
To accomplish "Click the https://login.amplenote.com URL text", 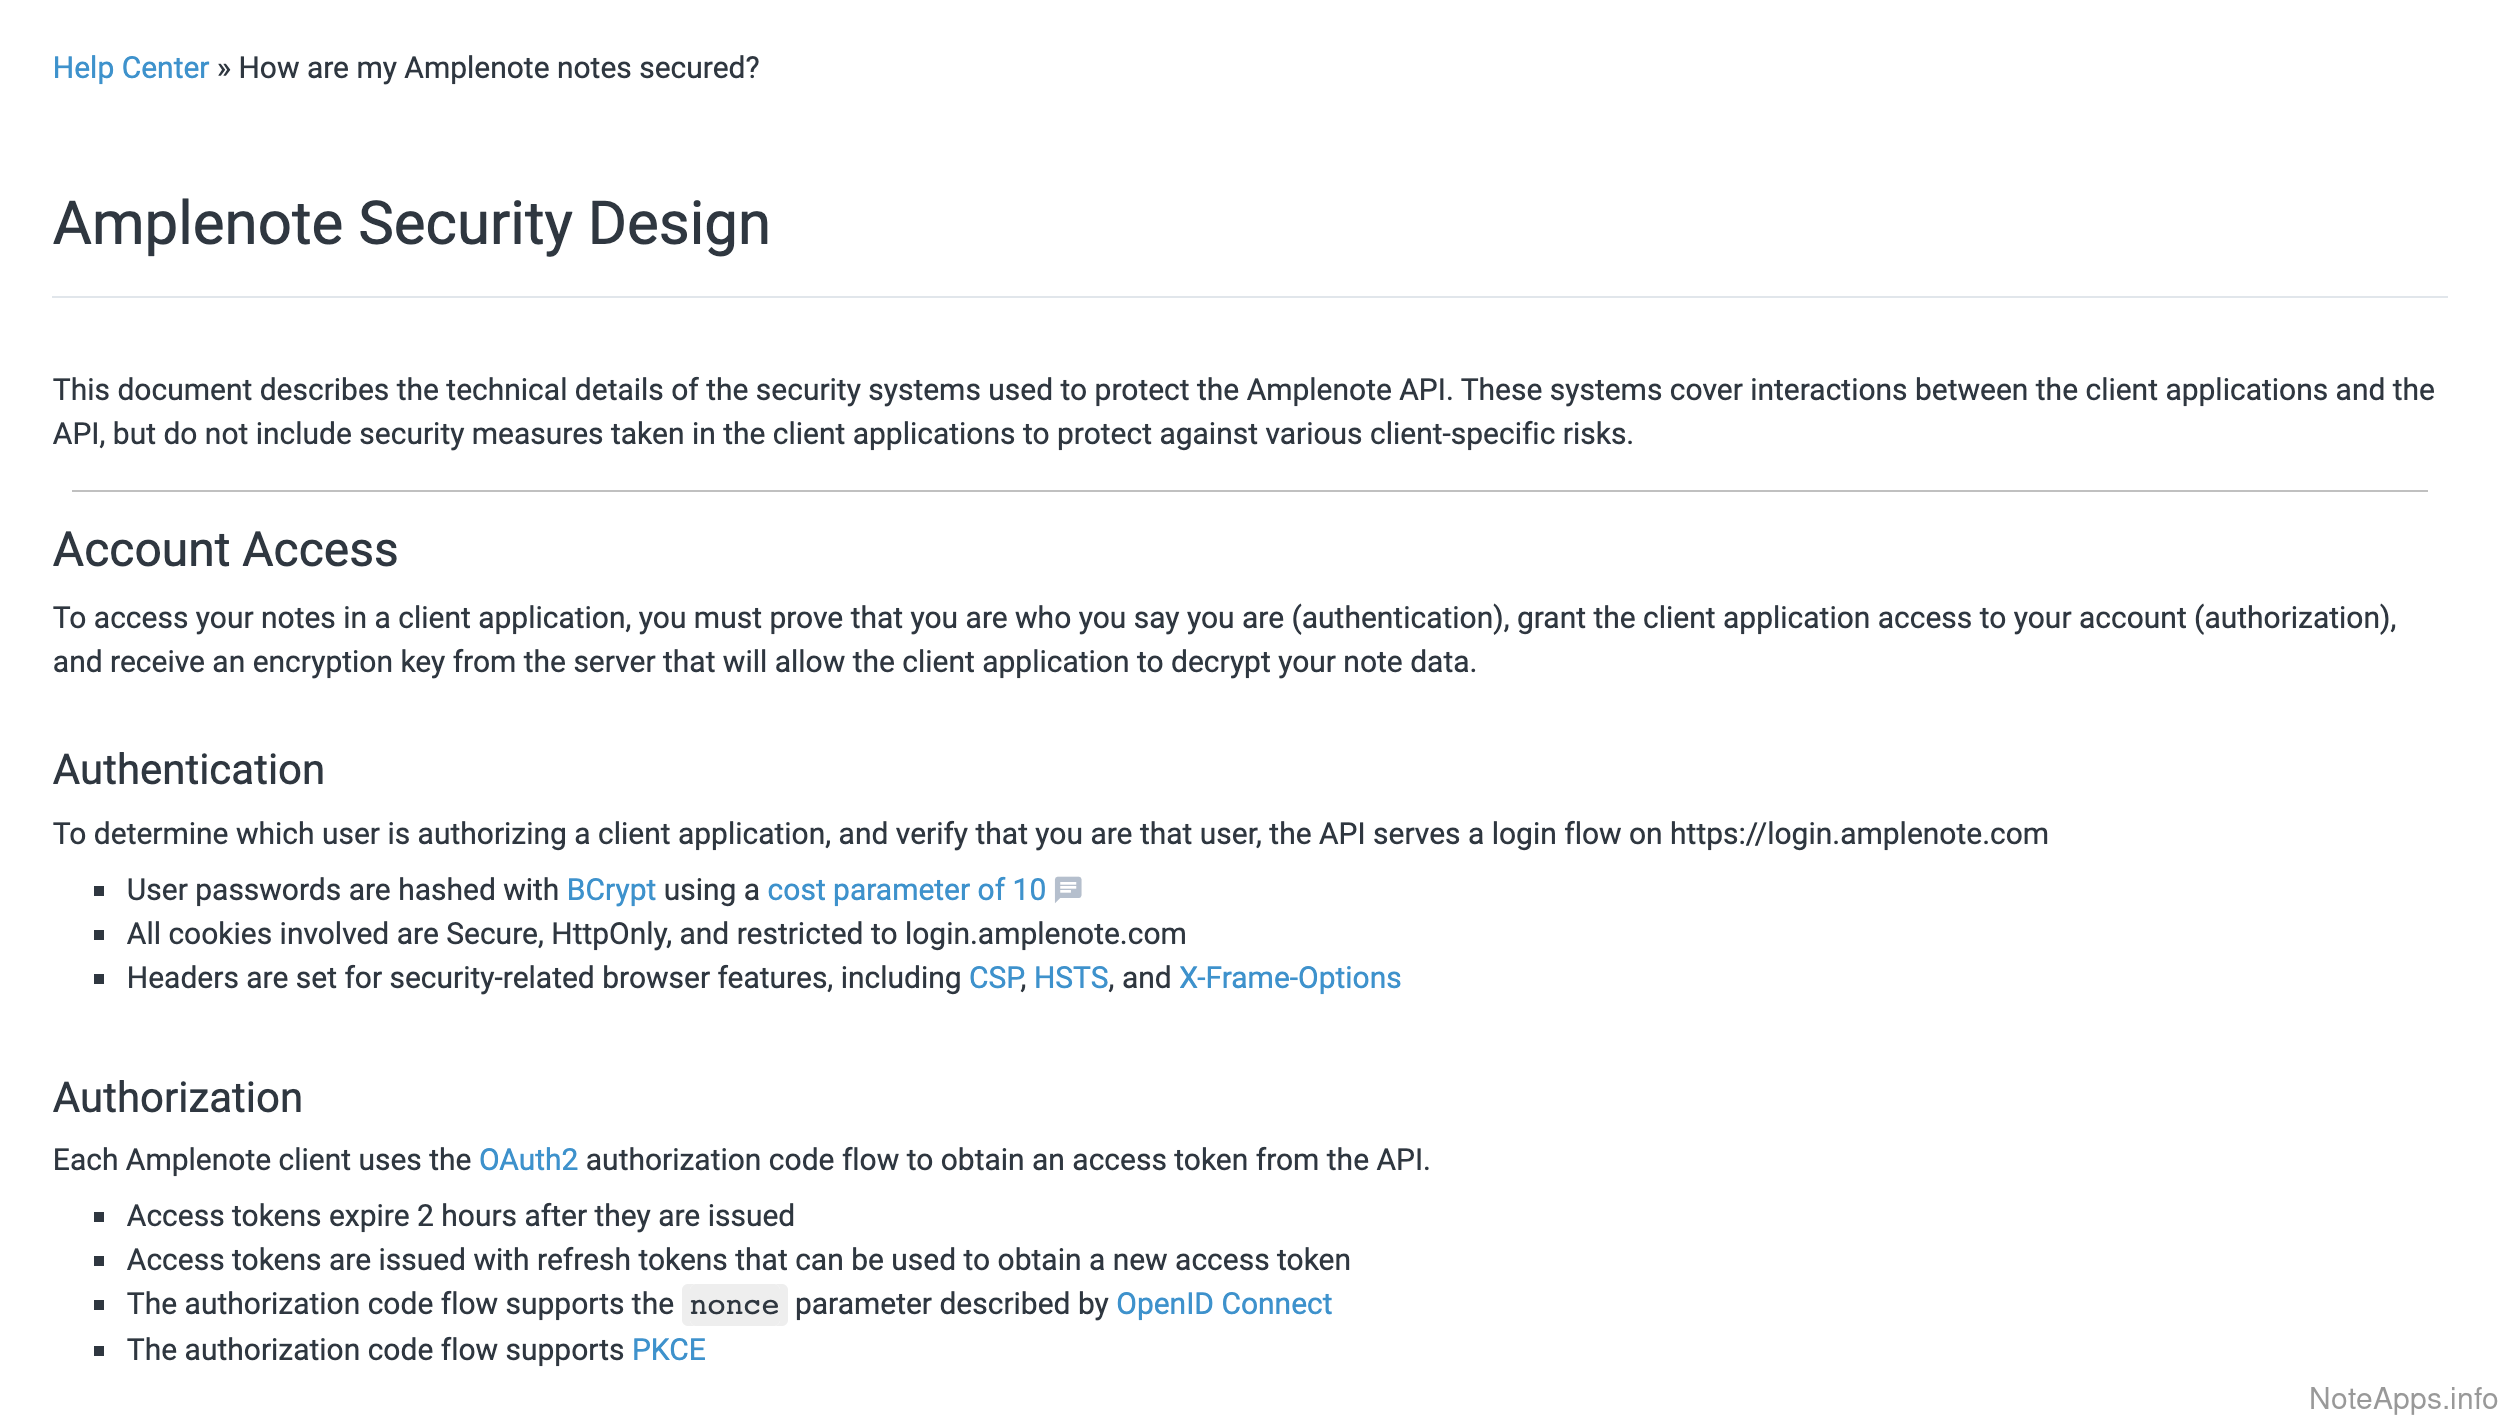I will (1858, 834).
